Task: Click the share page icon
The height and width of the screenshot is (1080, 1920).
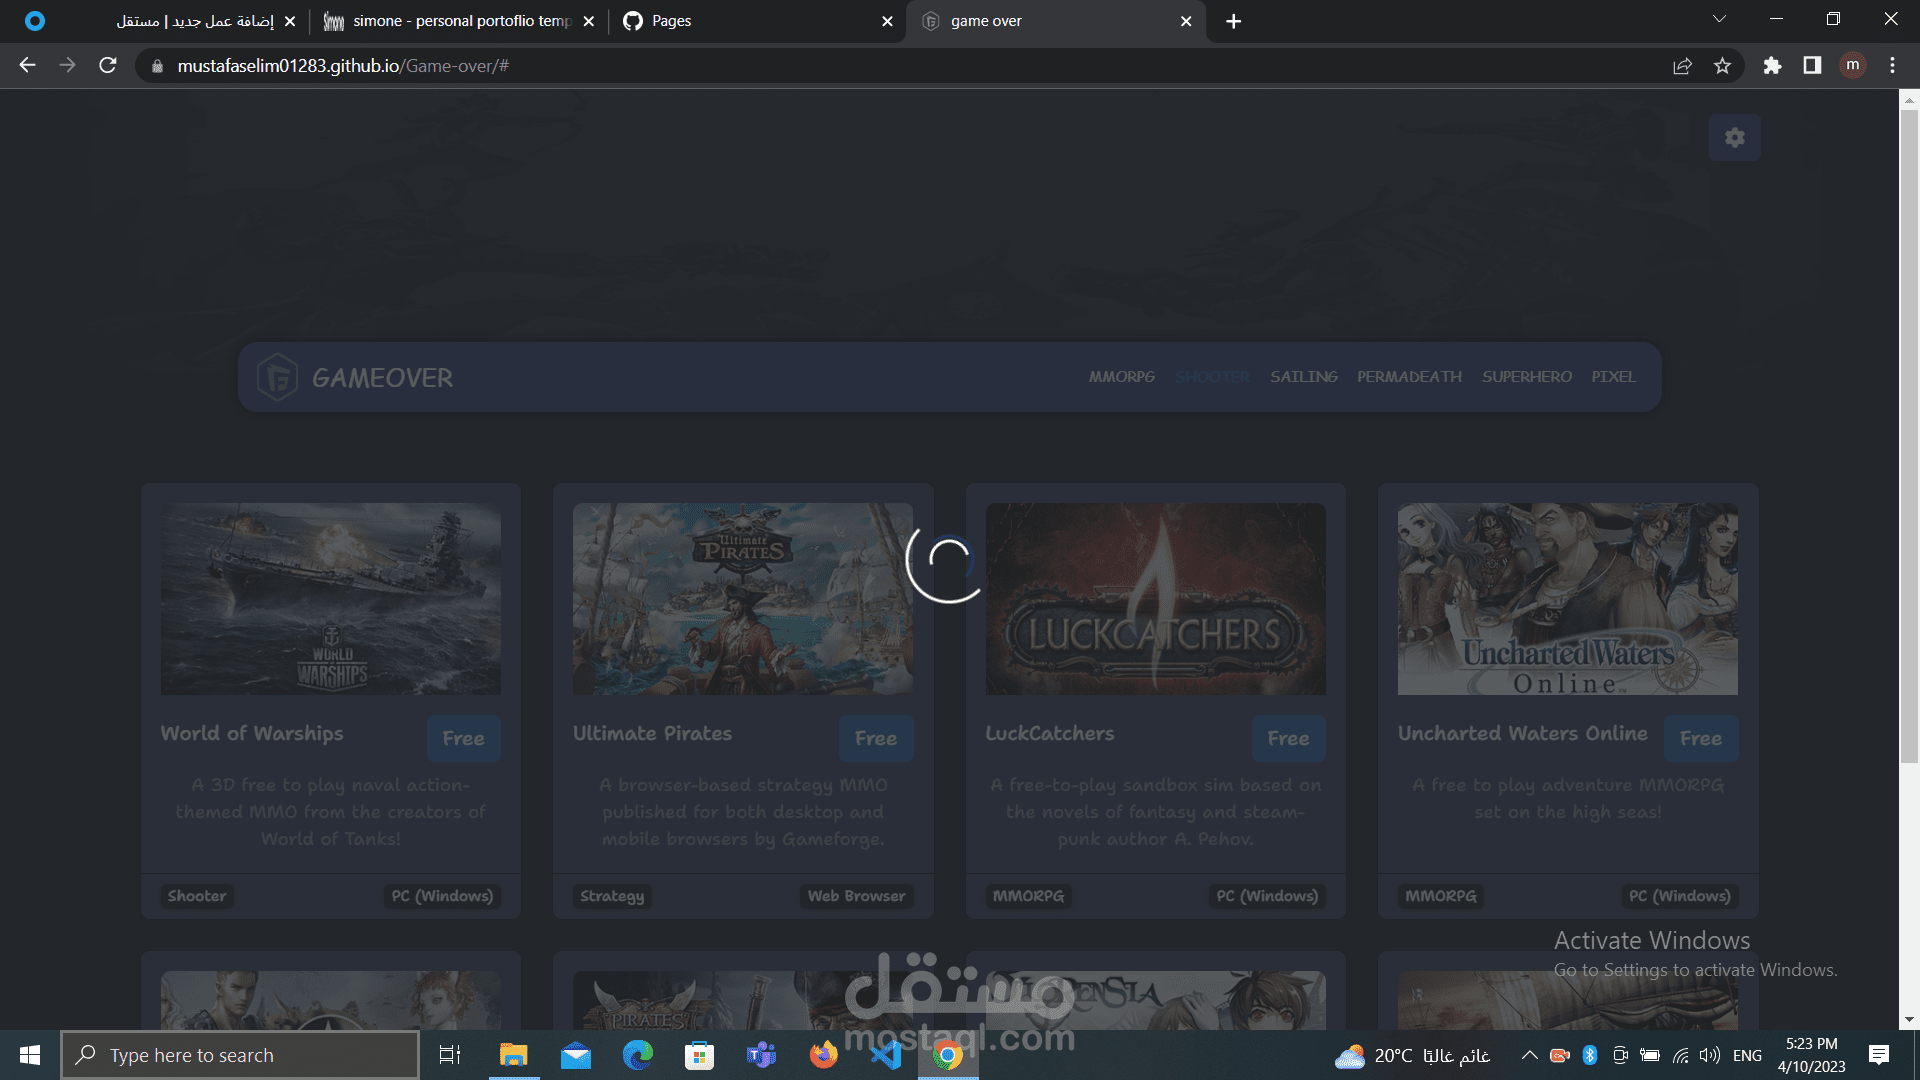Action: pos(1682,66)
